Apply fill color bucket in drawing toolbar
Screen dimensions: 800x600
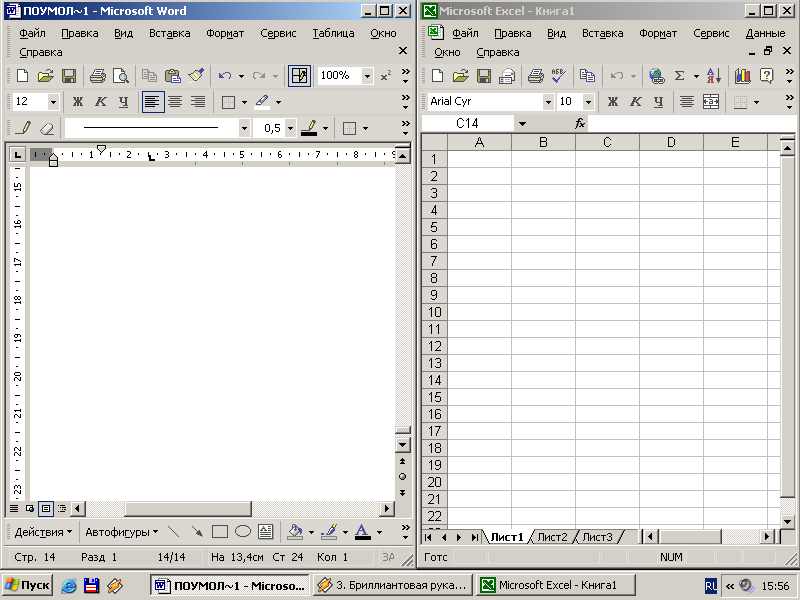pos(295,532)
